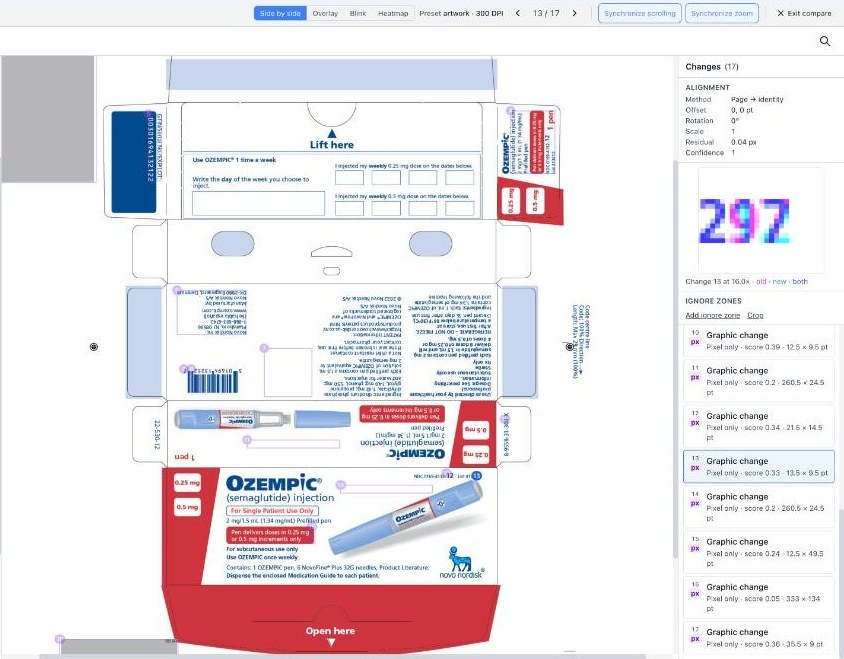Switch to Side by side mode

point(280,13)
